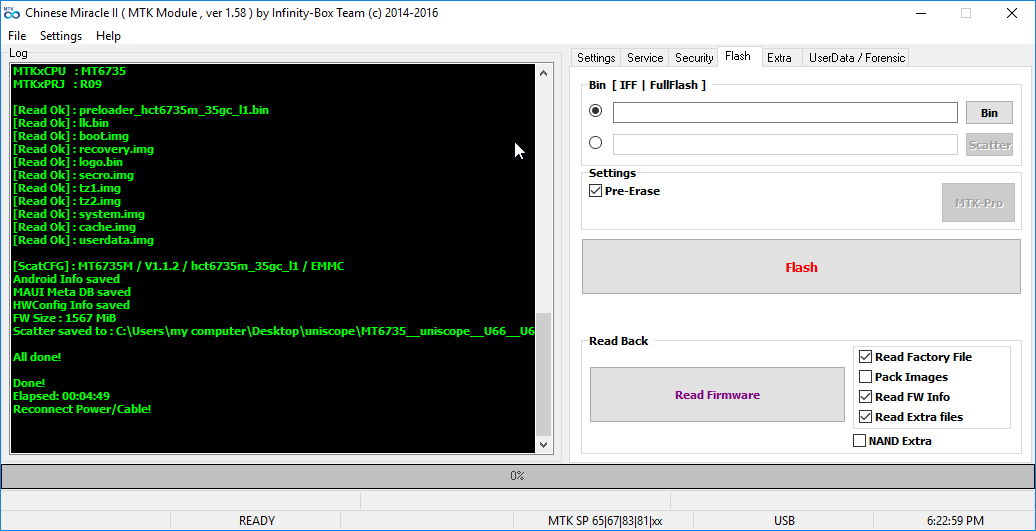Screen dimensions: 1036x531
Task: Click the log scrollbar down arrow
Action: pos(543,444)
